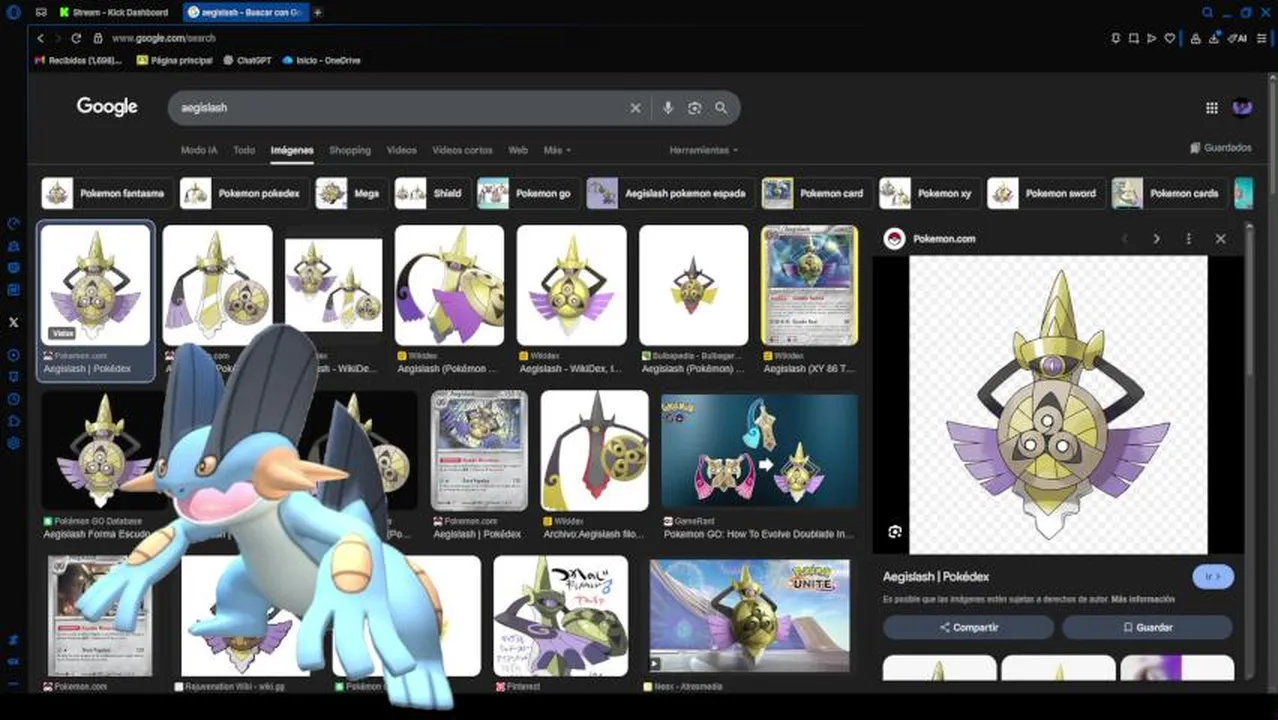Go to next image in preview panel
Viewport: 1278px width, 720px height.
1156,239
